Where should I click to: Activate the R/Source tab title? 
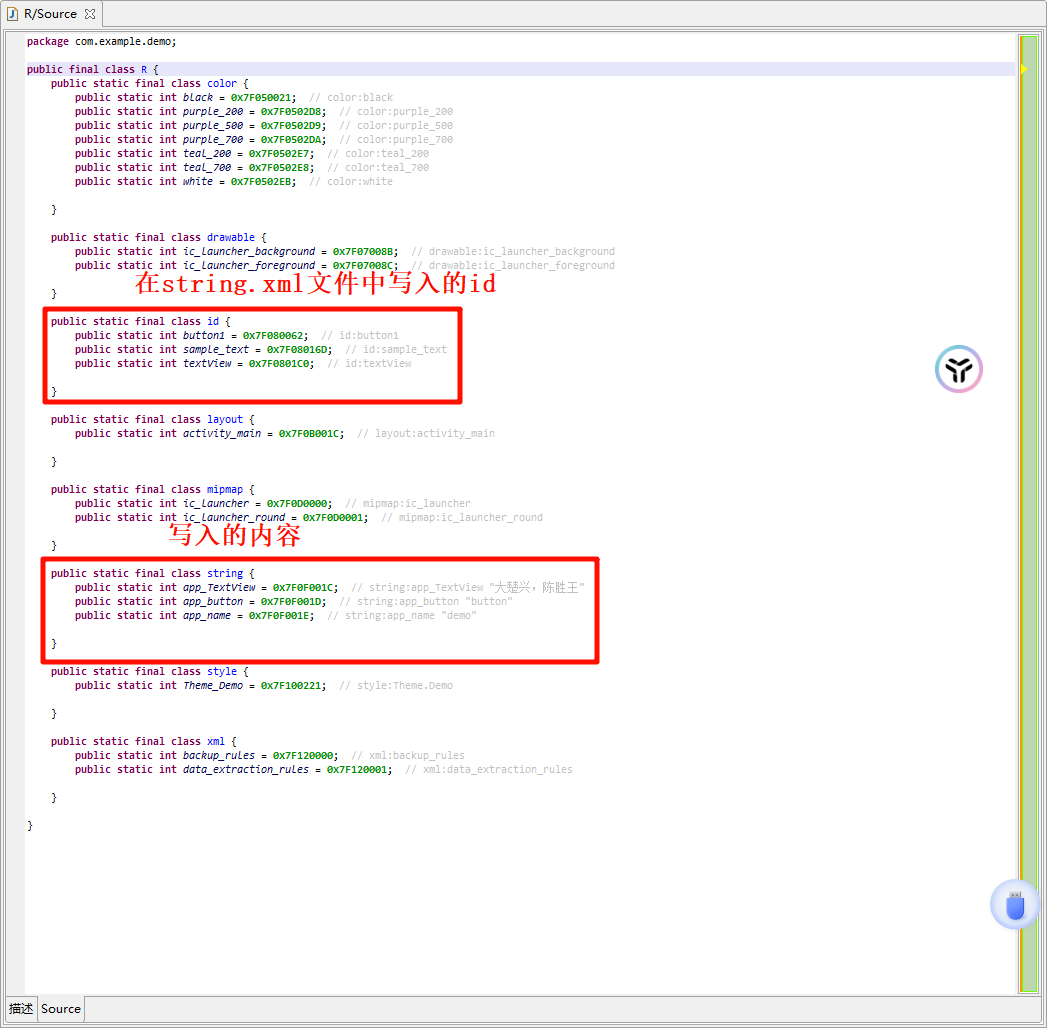[x=50, y=14]
